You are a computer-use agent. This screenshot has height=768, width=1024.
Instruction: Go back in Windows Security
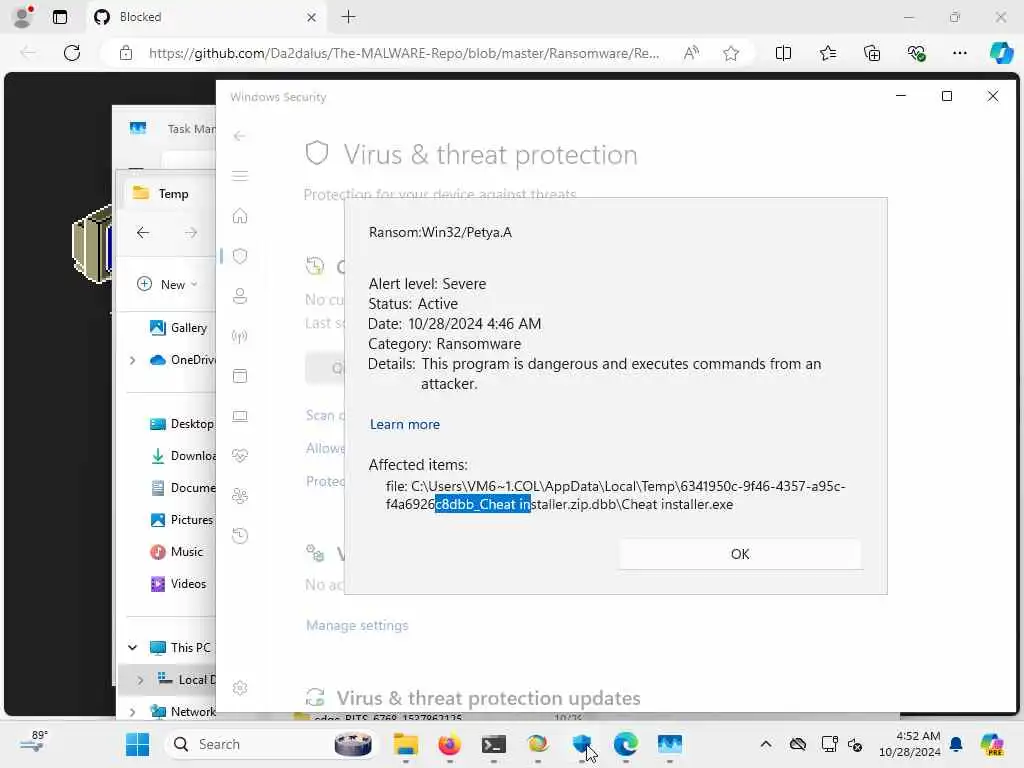(x=240, y=136)
